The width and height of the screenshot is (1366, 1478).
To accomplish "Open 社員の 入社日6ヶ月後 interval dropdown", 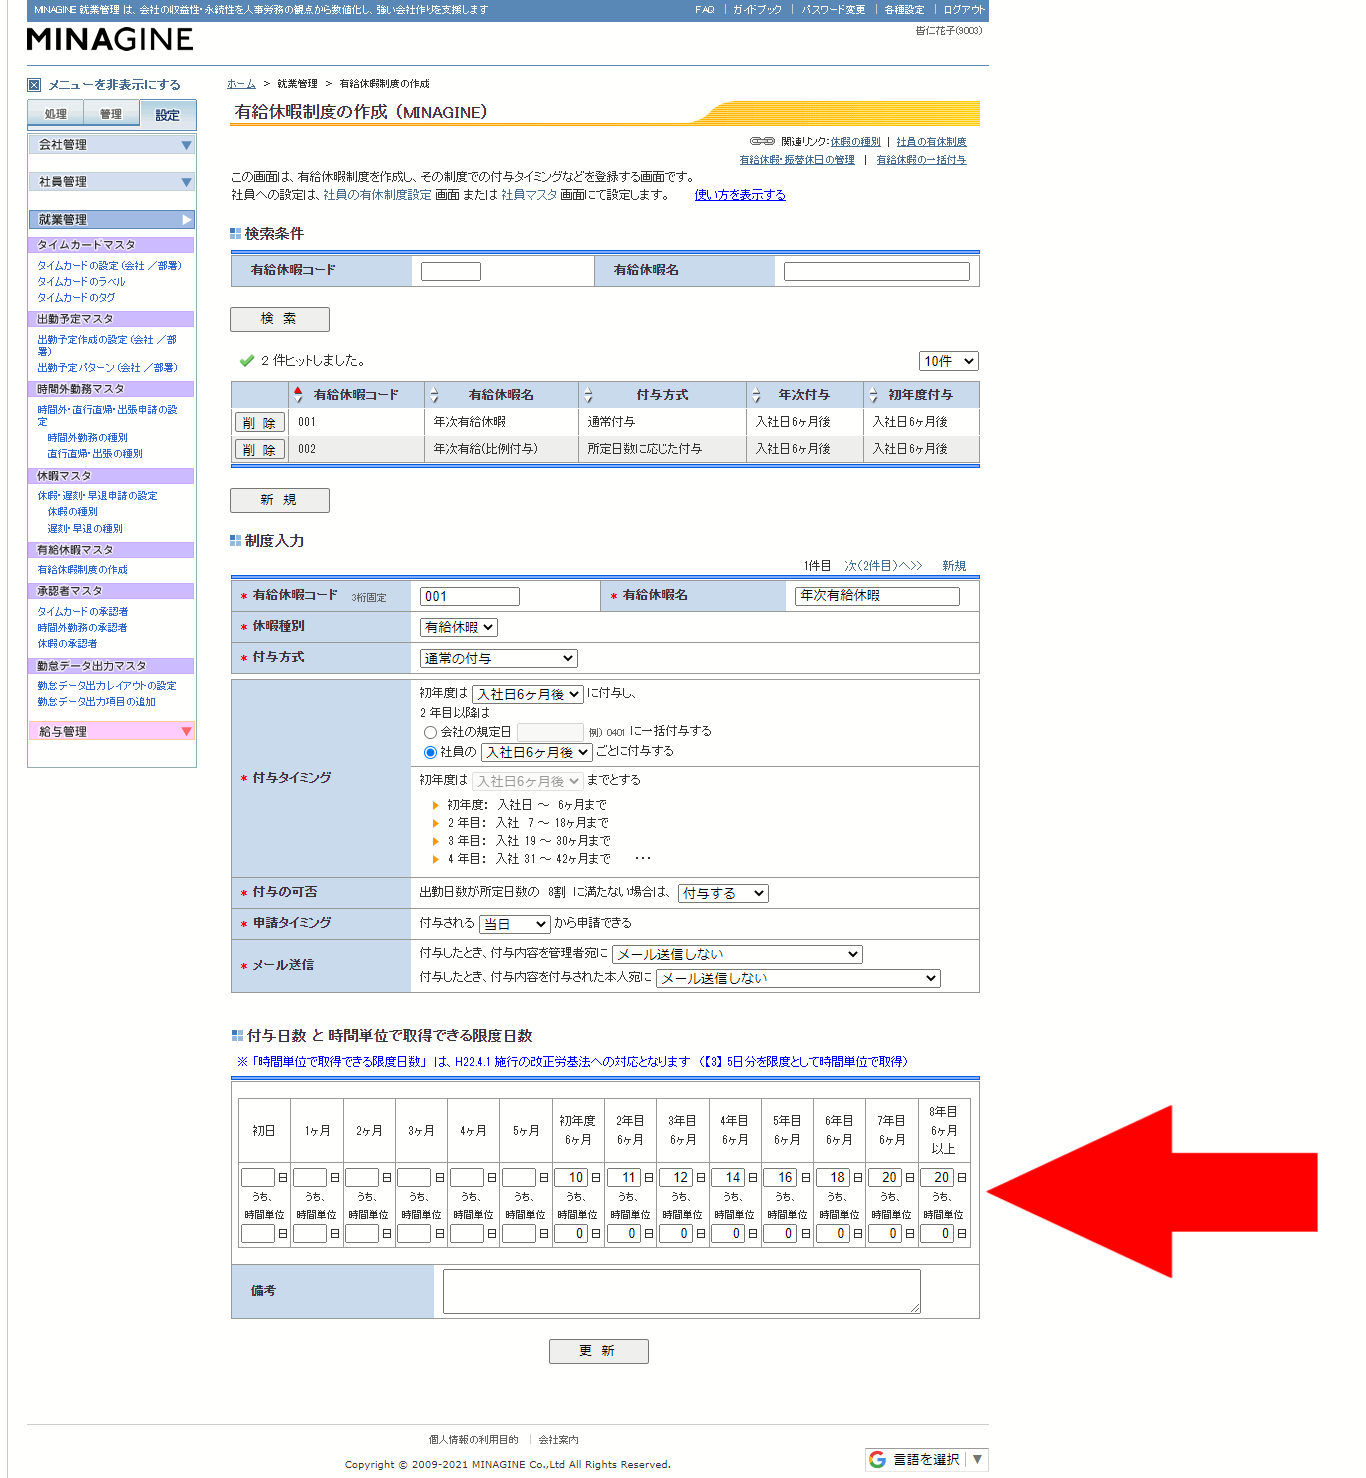I will coord(537,752).
